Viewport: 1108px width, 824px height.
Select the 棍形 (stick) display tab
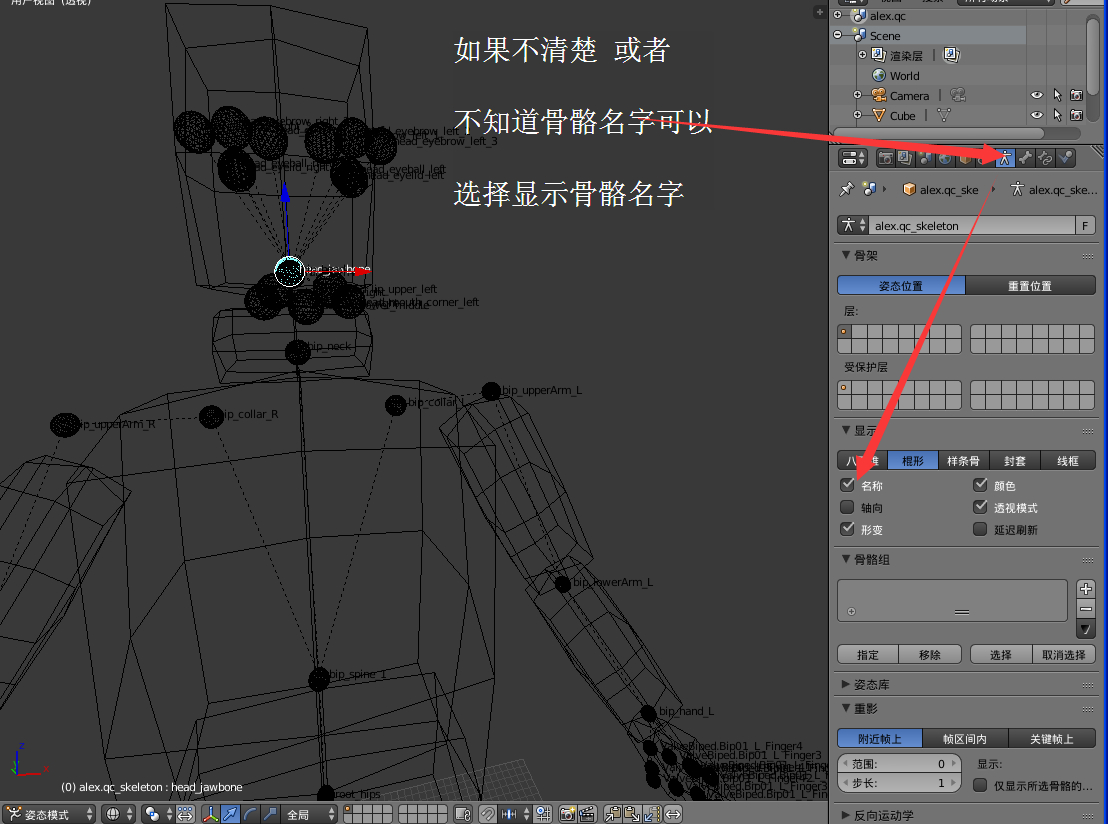click(912, 461)
